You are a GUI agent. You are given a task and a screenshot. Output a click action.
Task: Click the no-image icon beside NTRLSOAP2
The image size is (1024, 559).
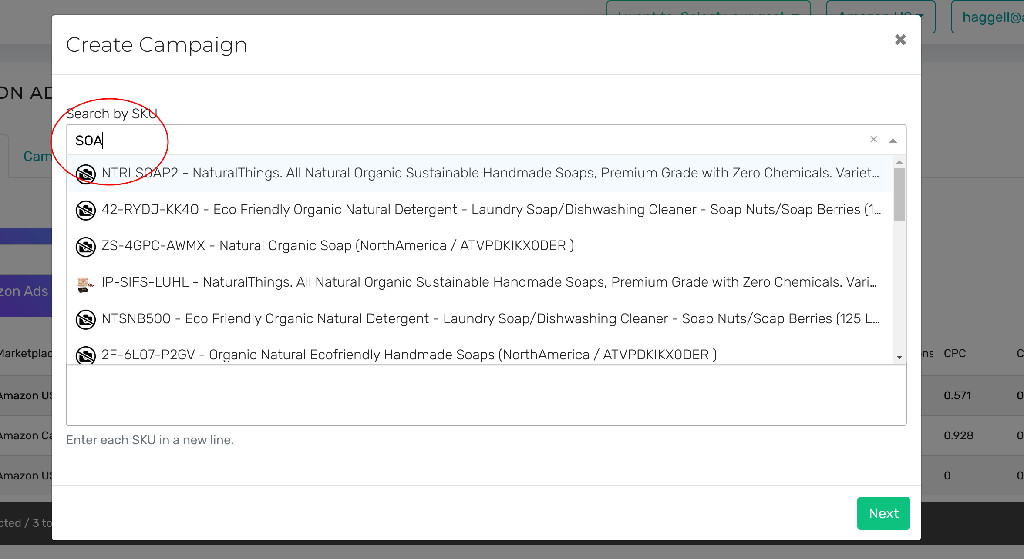(x=86, y=174)
